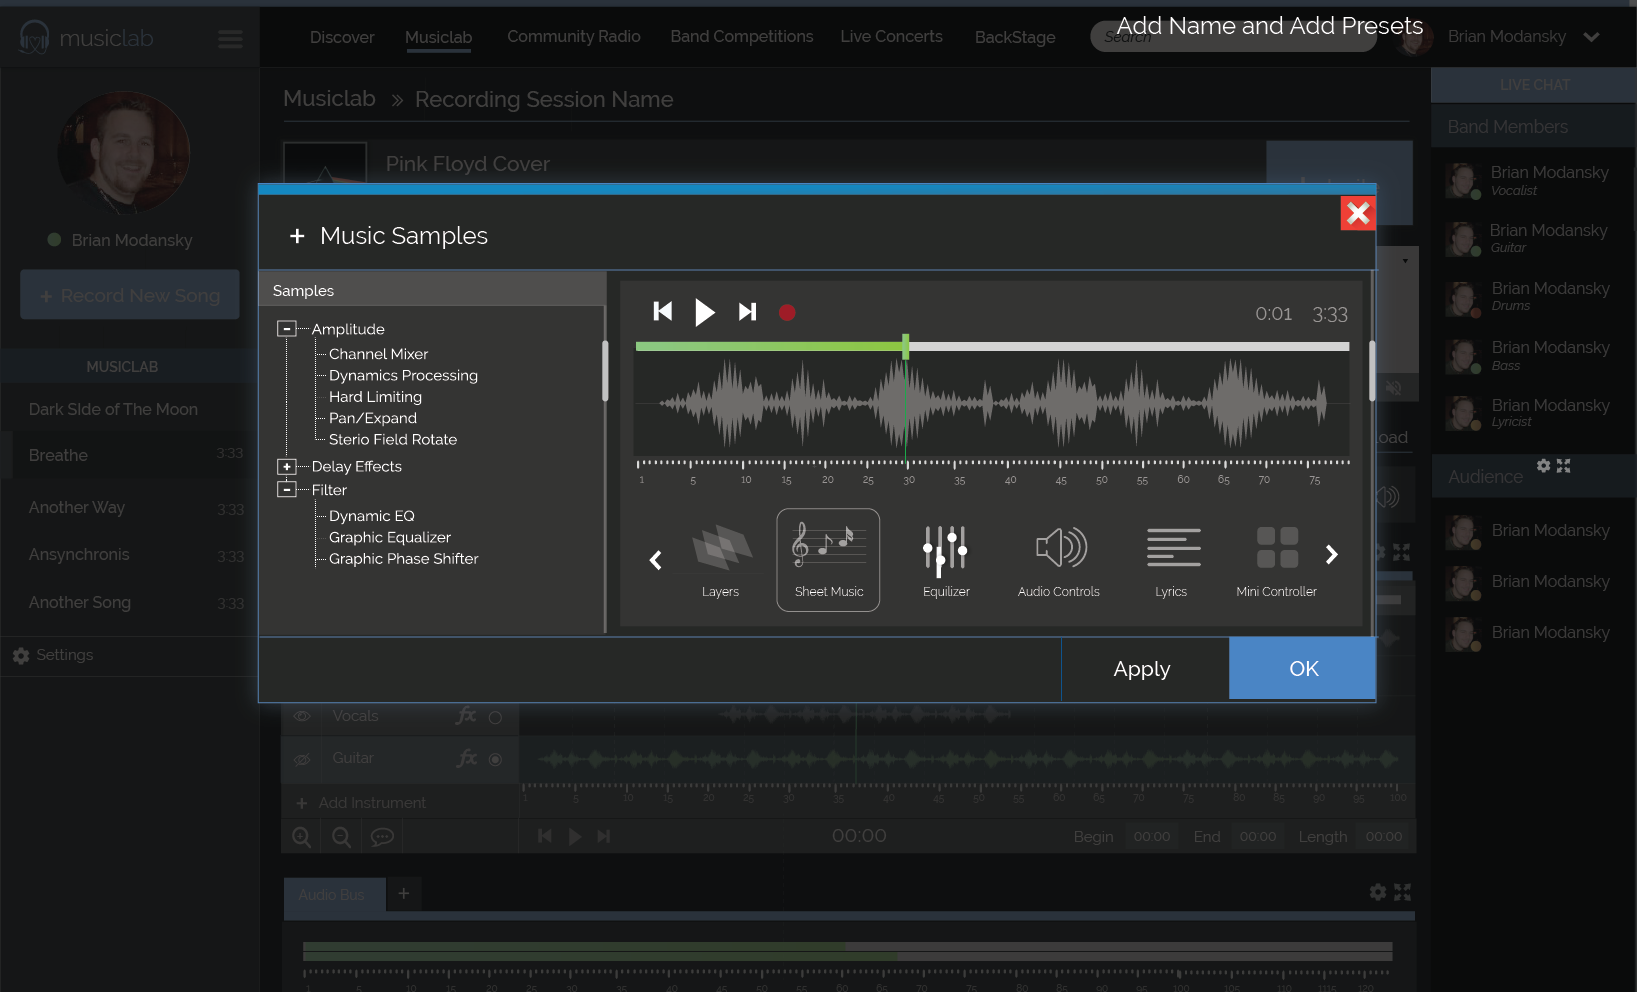Open the fx effects for Guitar track
Screen dimensions: 1637x992
[x=466, y=758]
